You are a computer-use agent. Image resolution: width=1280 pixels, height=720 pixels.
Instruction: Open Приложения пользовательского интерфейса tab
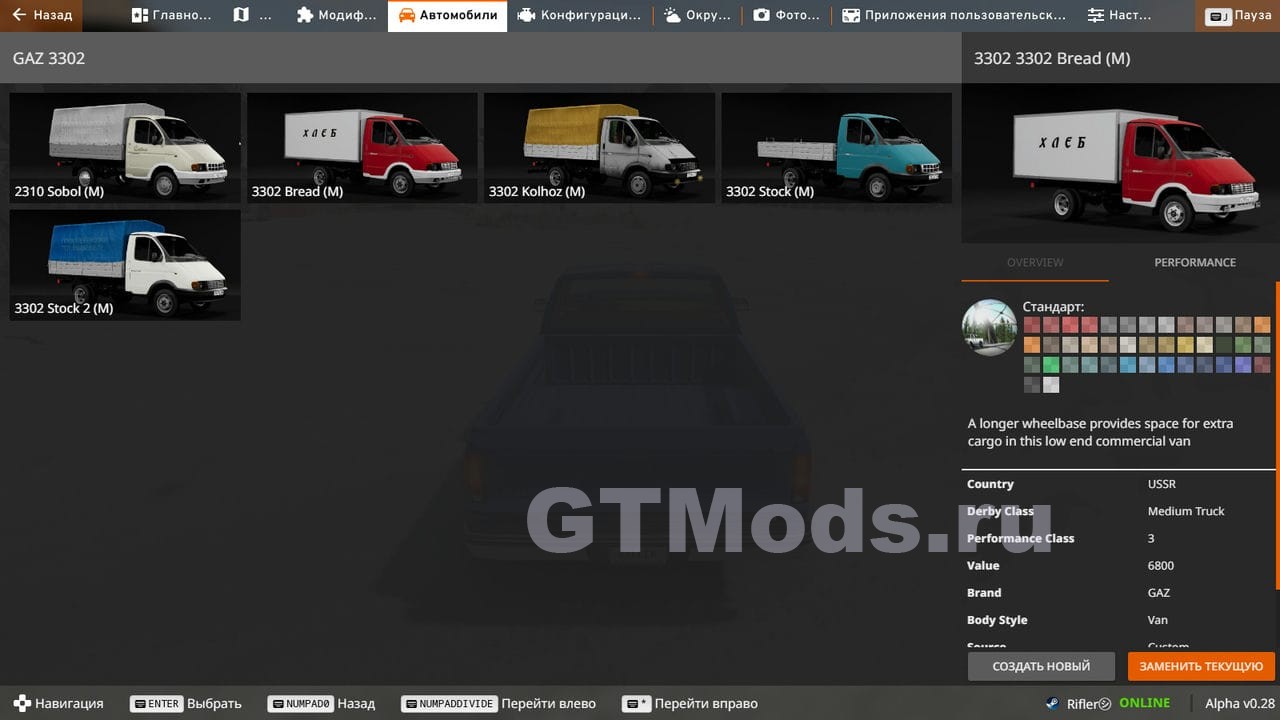(953, 15)
